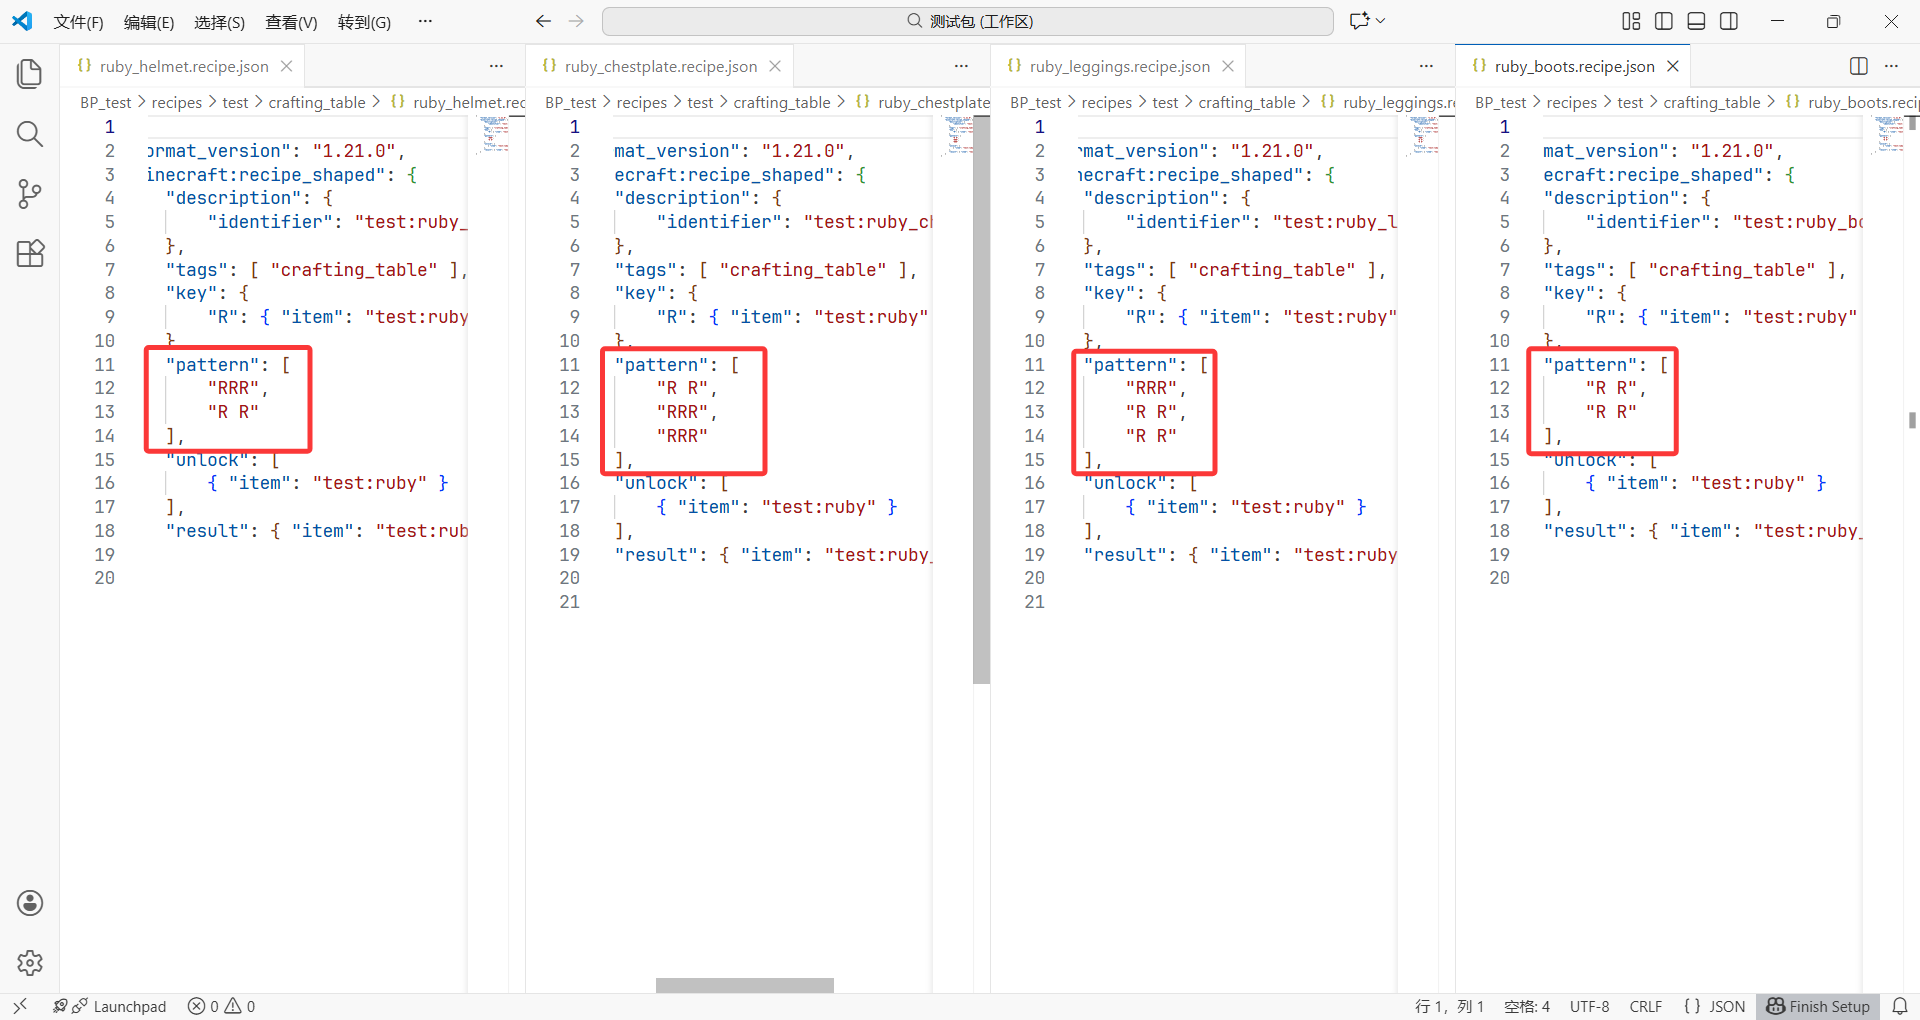Screen dimensions: 1920x1020
Task: Toggle the bottom panel visibility
Action: (1696, 21)
